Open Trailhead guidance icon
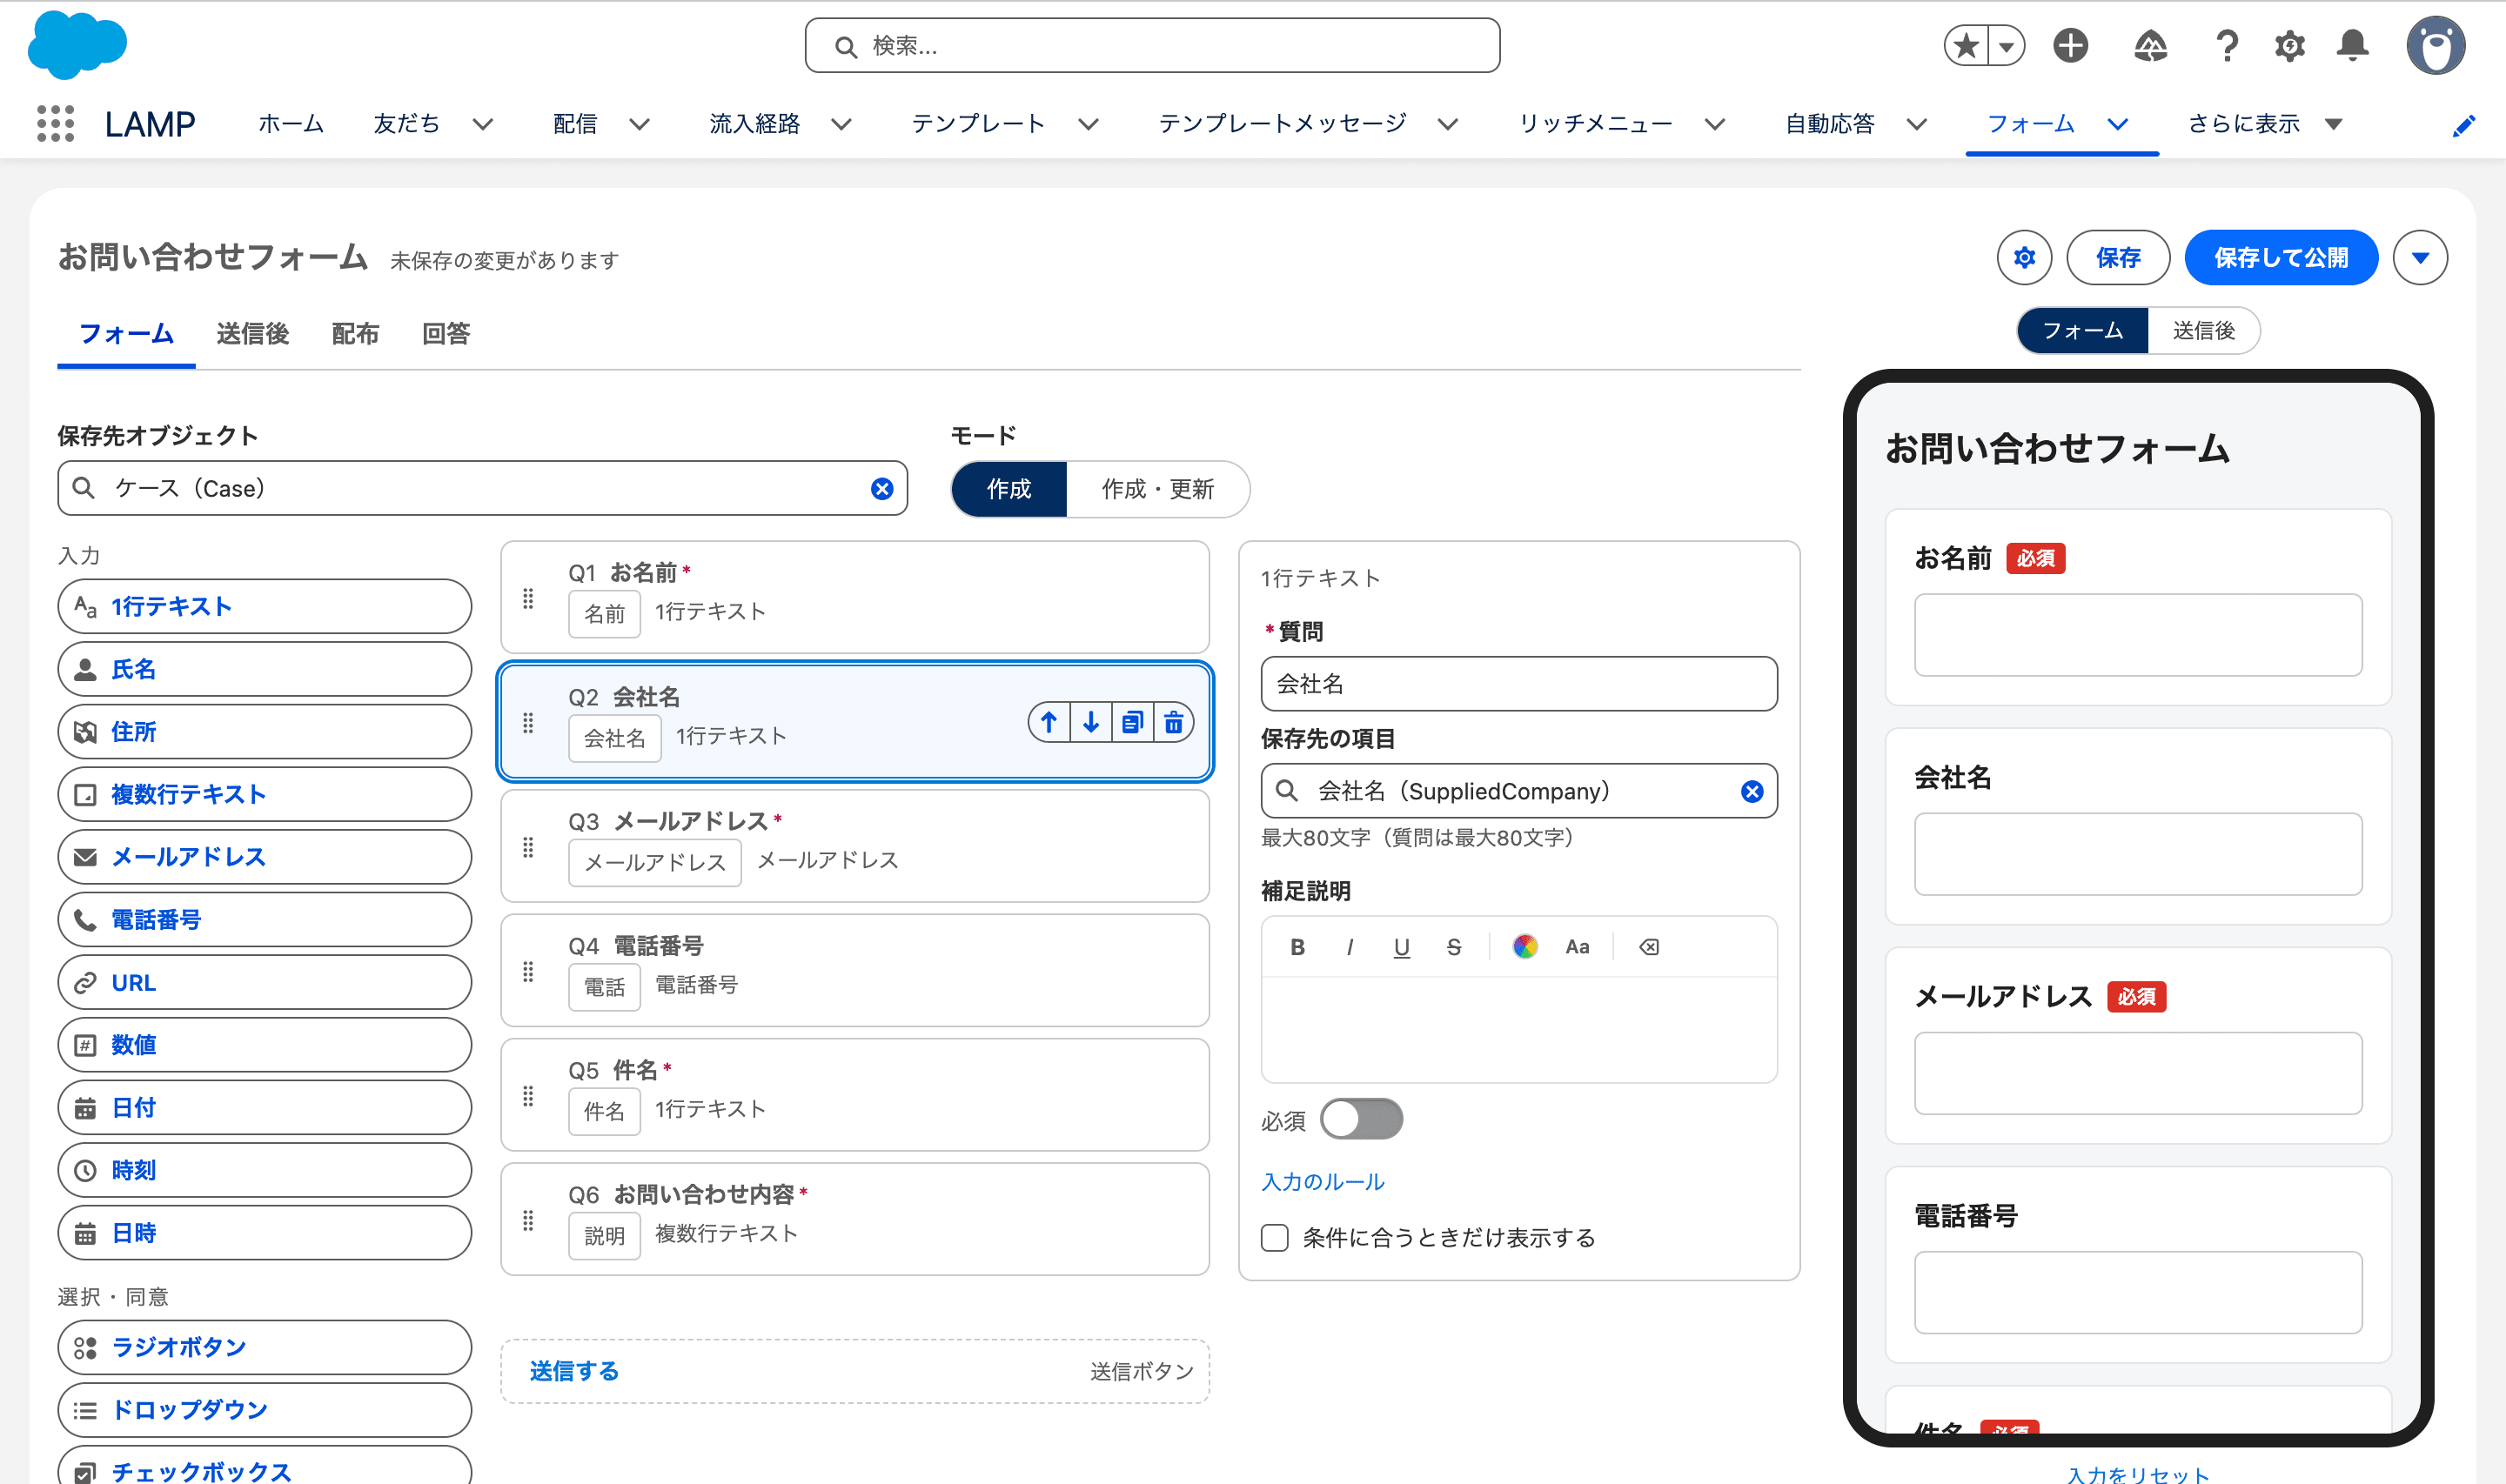This screenshot has width=2506, height=1484. pos(2150,46)
